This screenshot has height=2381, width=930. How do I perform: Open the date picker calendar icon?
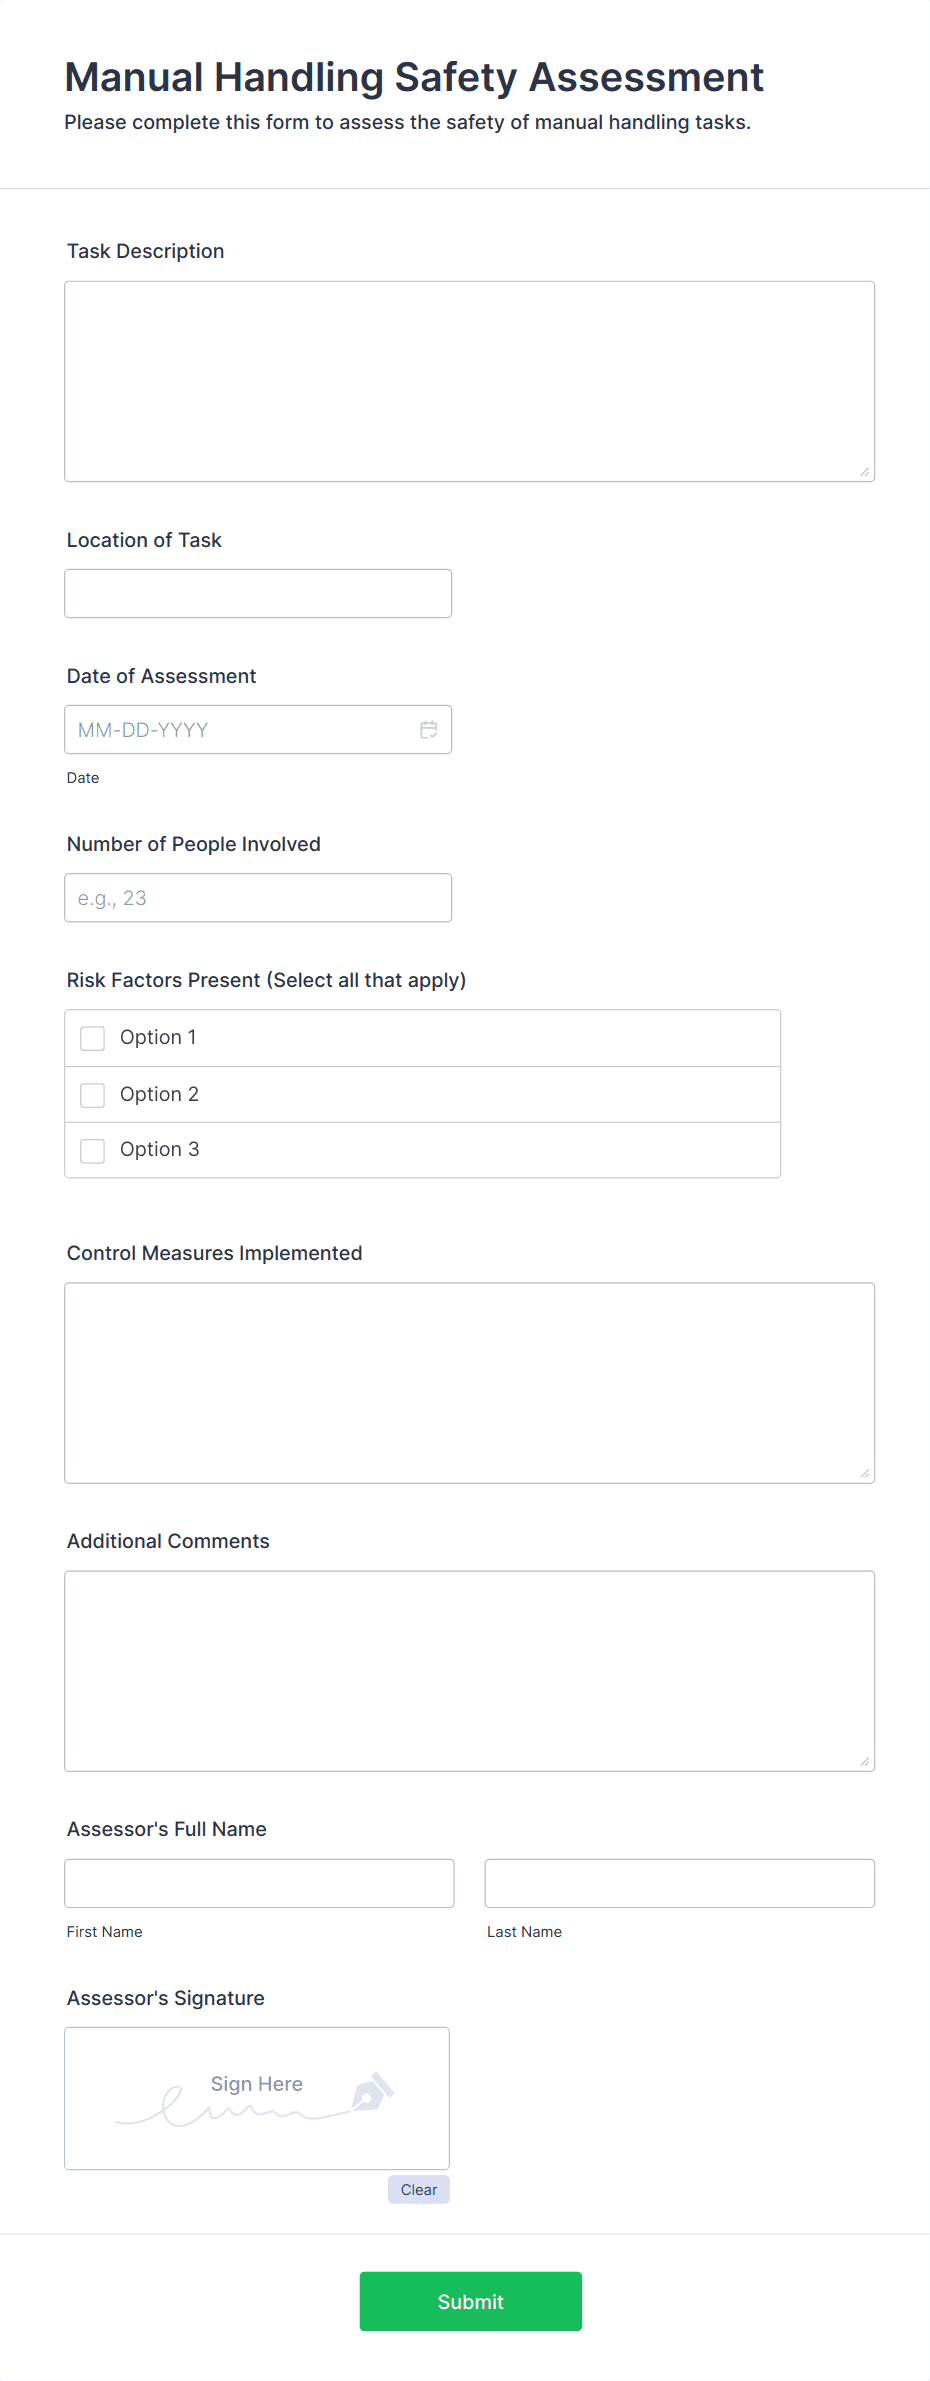point(429,730)
